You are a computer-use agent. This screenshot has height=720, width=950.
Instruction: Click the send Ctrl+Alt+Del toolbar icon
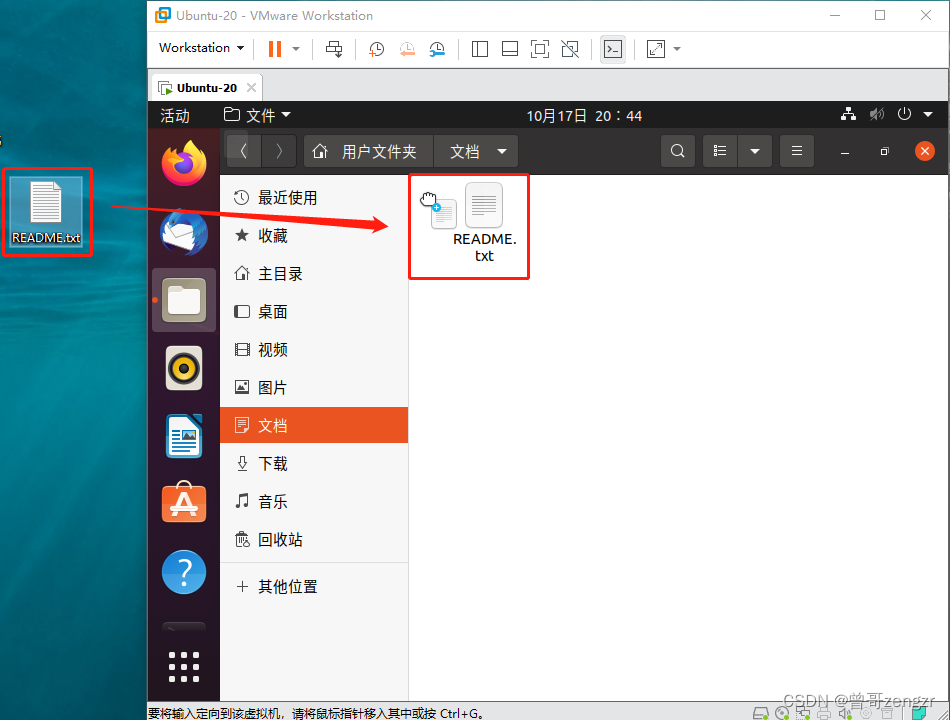(x=334, y=48)
